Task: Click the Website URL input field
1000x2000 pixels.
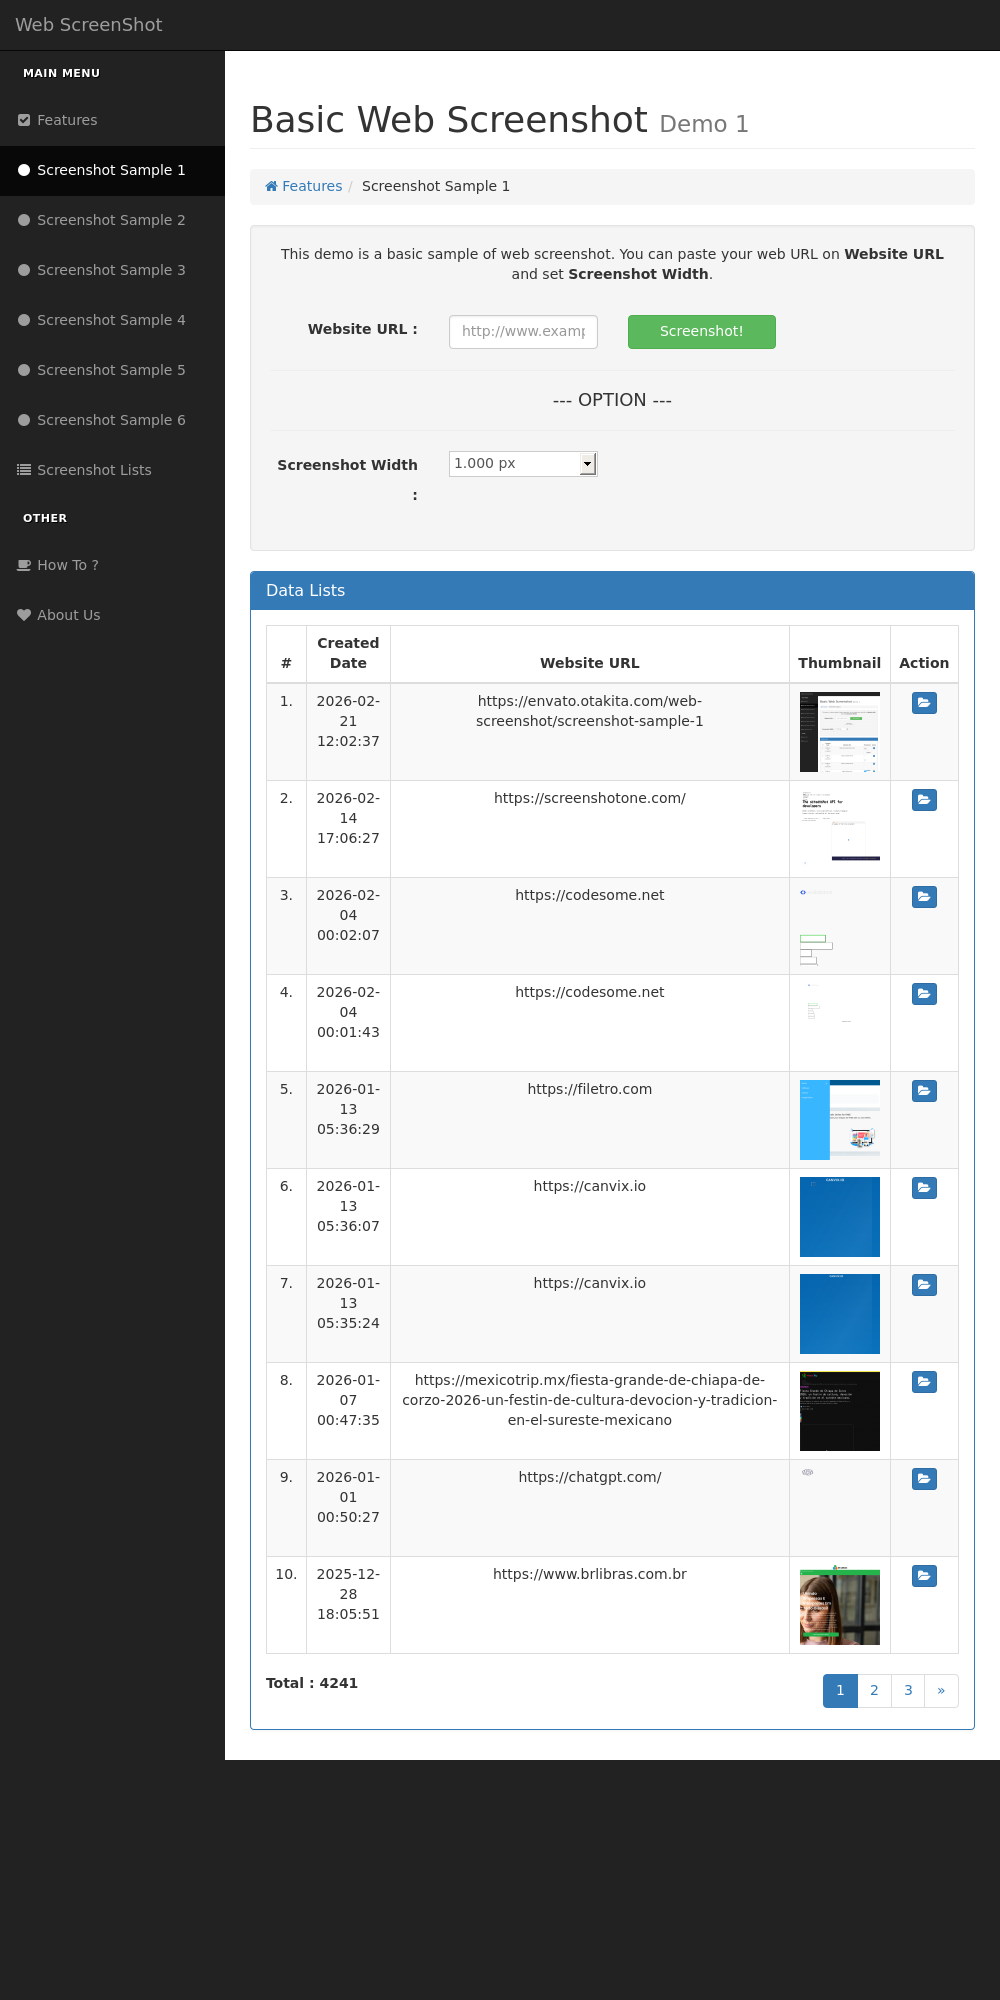Action: pos(523,332)
